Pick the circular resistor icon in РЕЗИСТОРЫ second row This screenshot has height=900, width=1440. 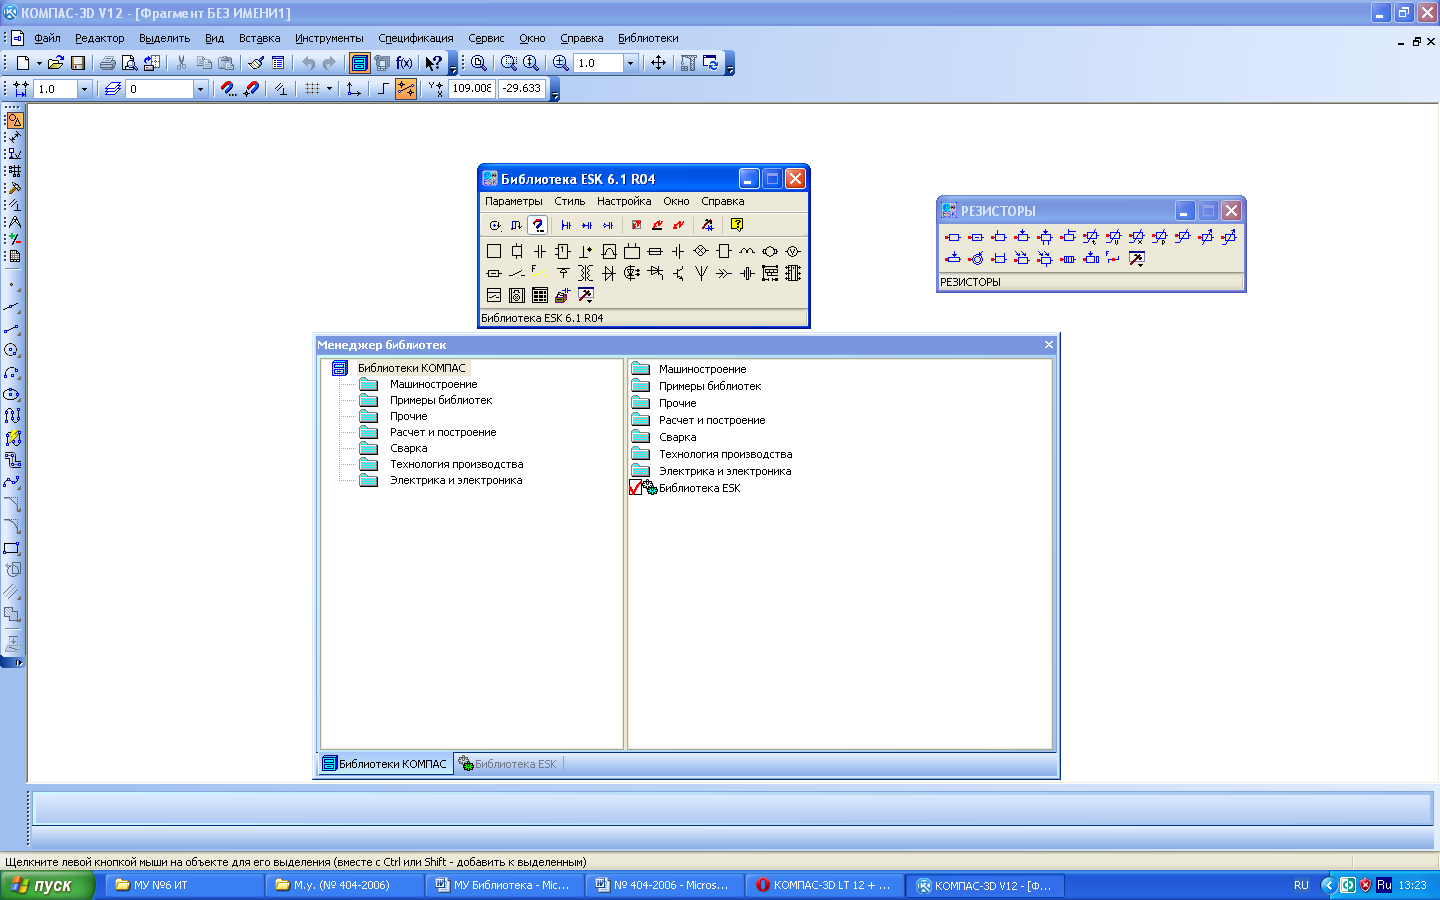click(976, 258)
